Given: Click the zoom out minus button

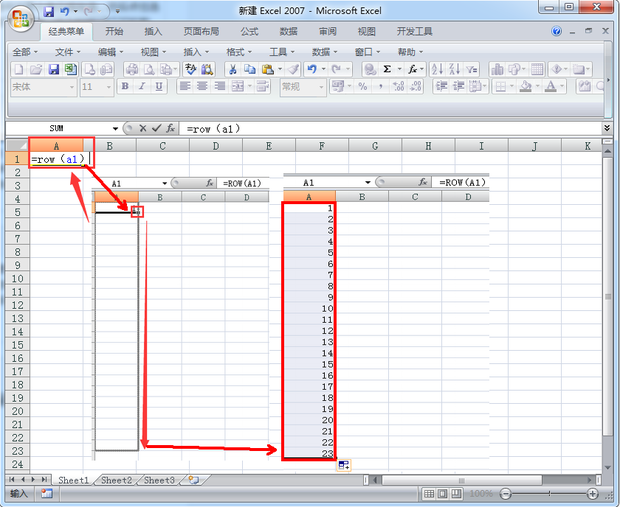Looking at the screenshot, I should pos(505,493).
